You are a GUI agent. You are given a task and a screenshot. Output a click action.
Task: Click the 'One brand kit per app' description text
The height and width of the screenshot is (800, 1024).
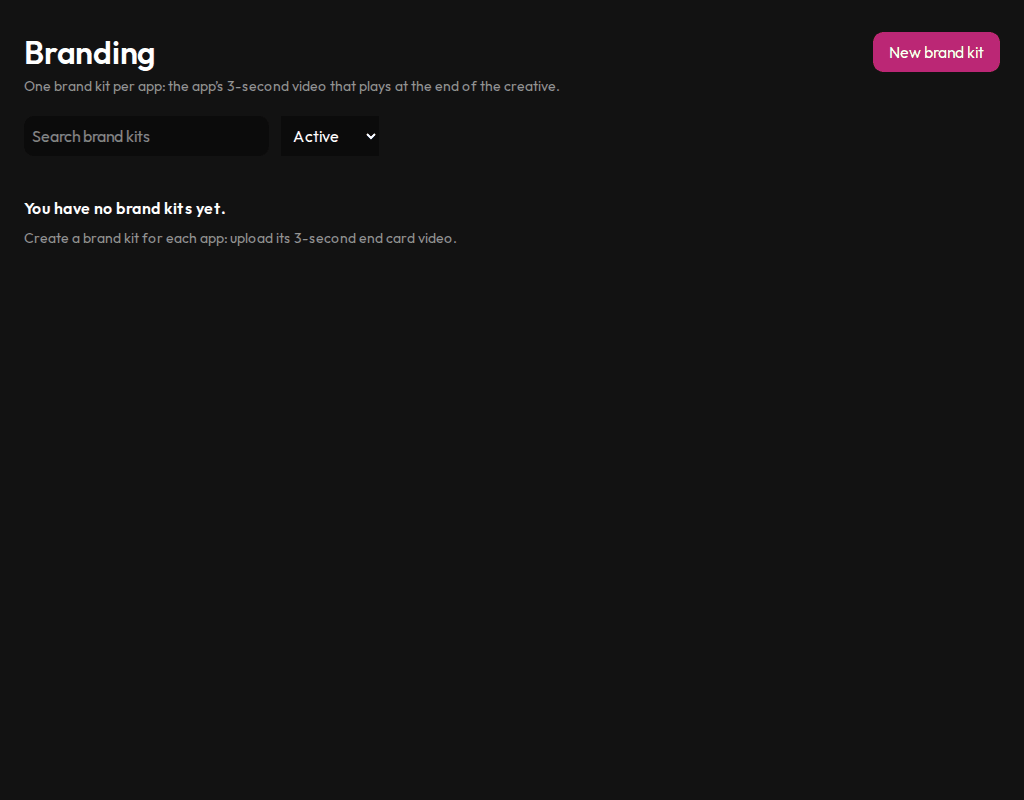[292, 86]
